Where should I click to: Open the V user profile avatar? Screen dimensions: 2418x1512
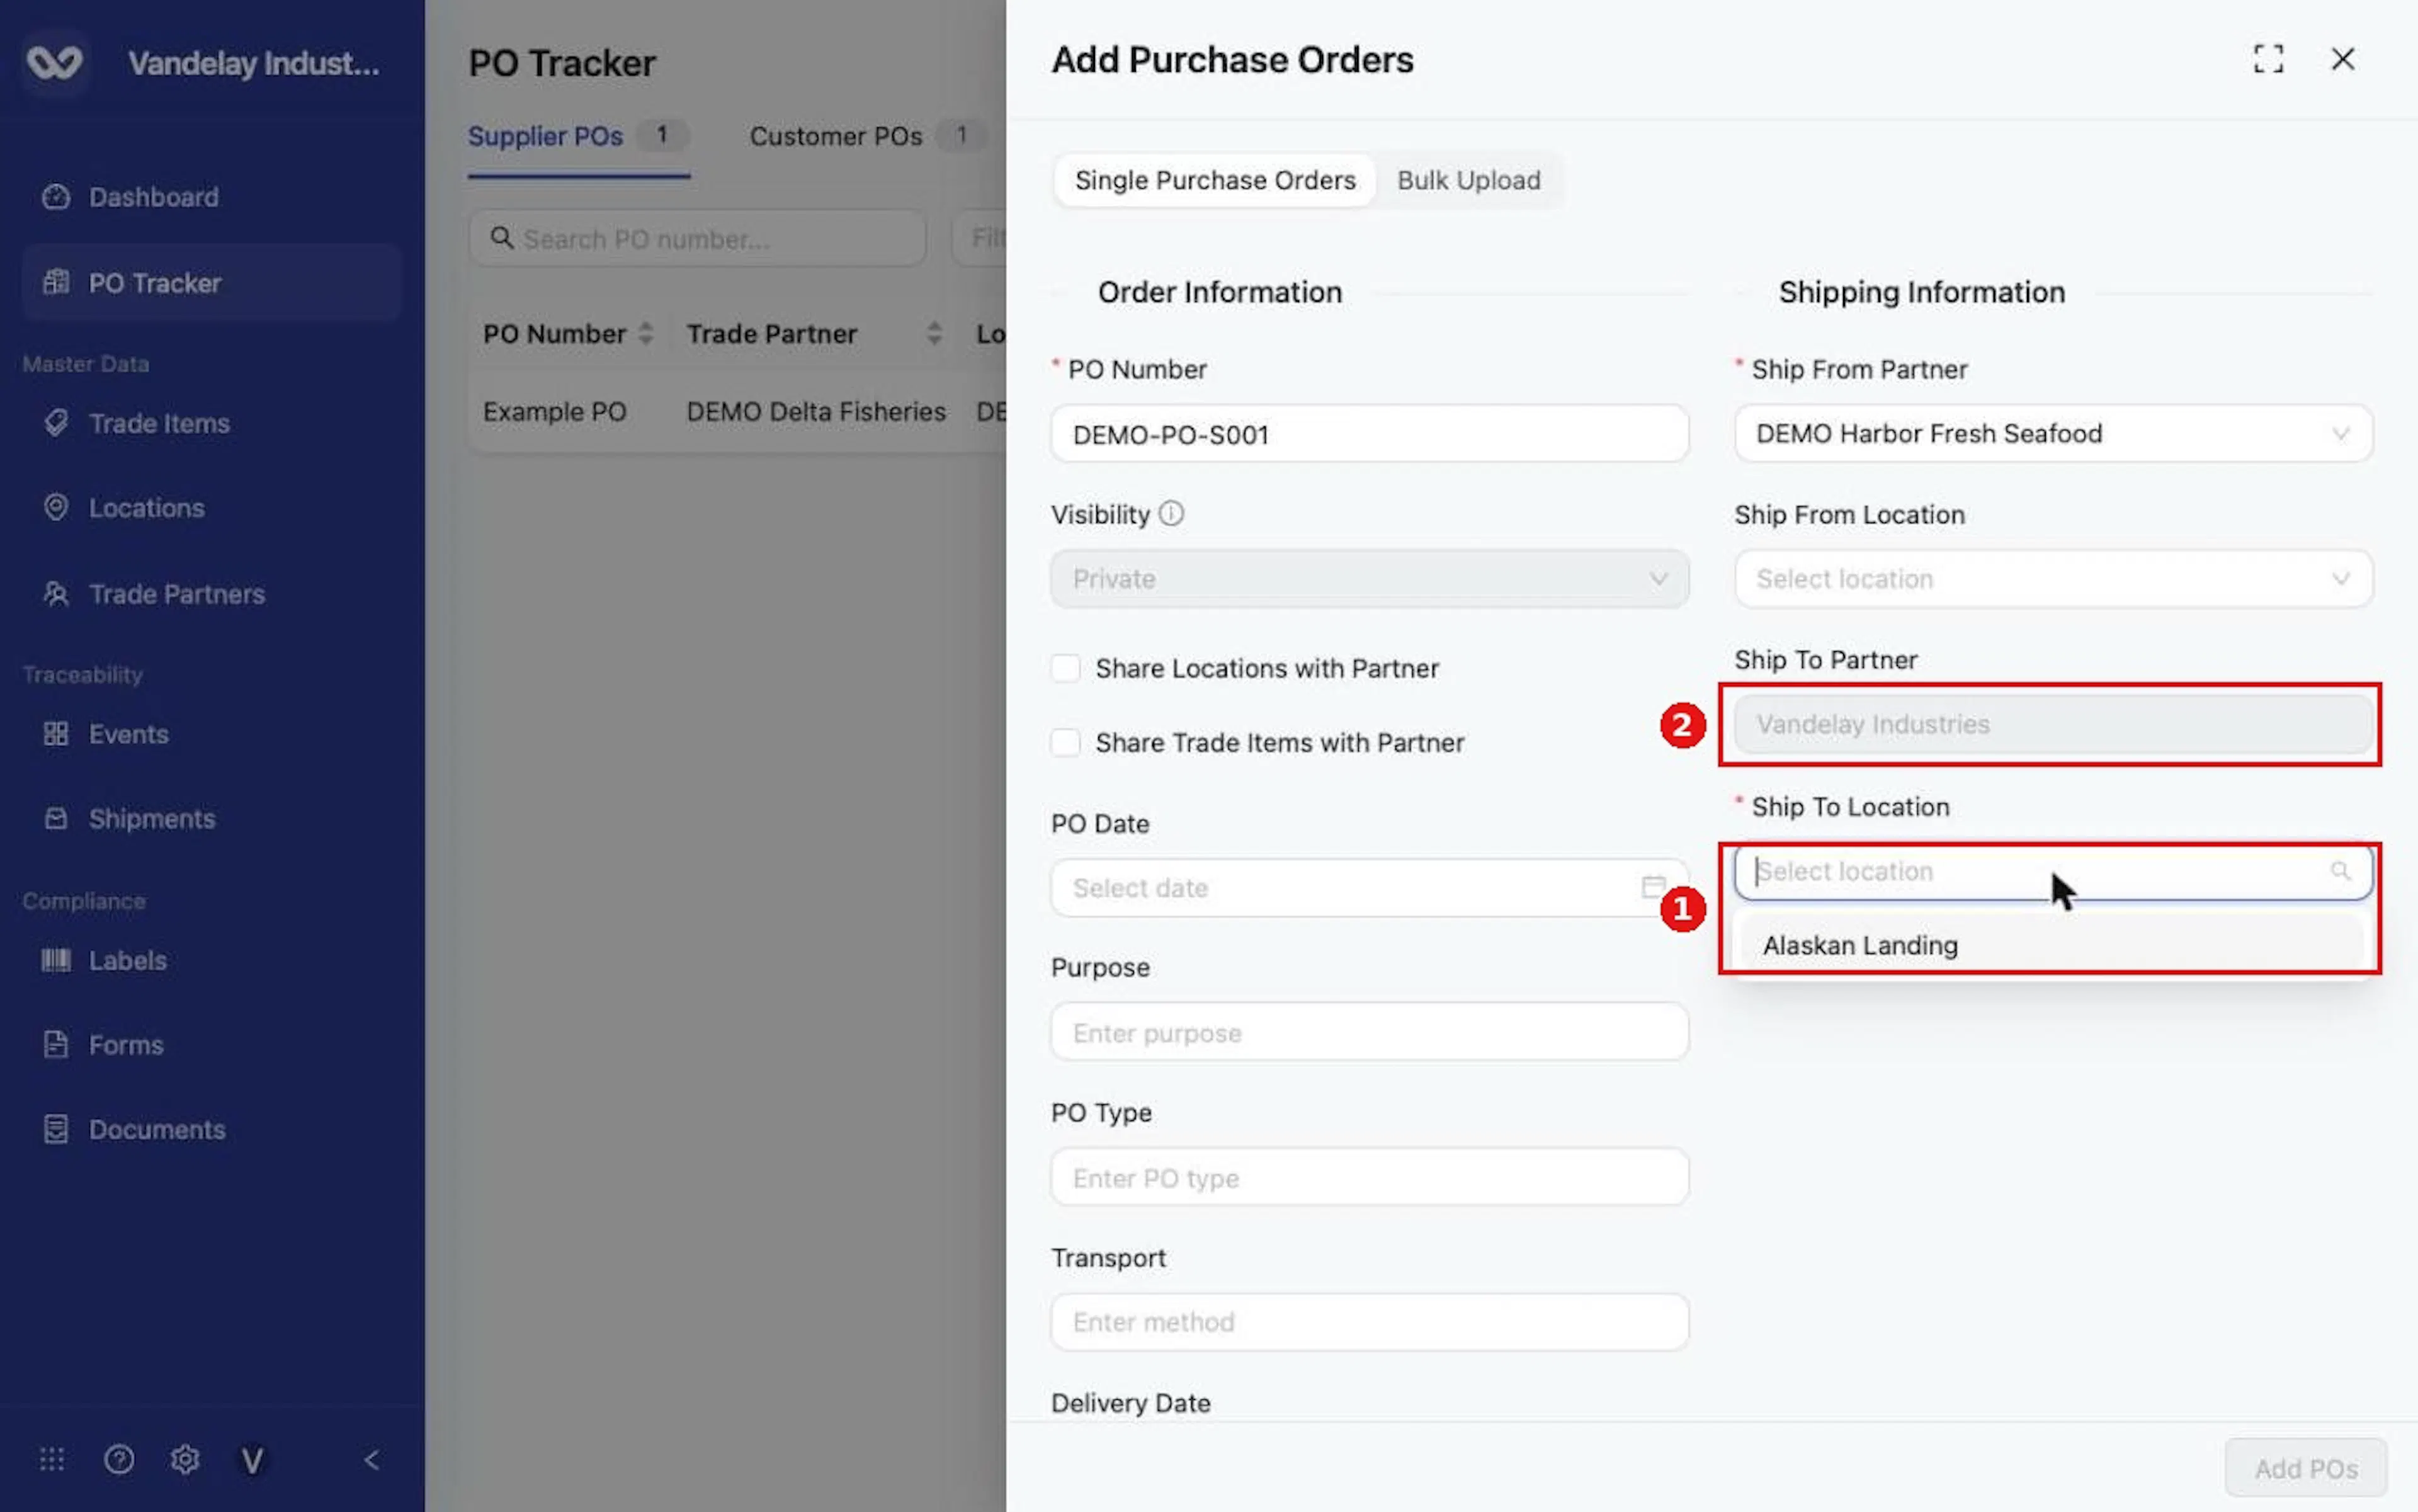click(252, 1461)
